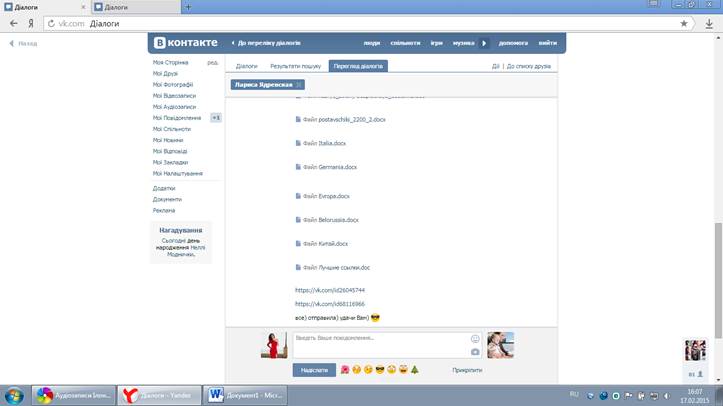
Task: Open Мої Налаштування in sidebar
Action: 178,173
